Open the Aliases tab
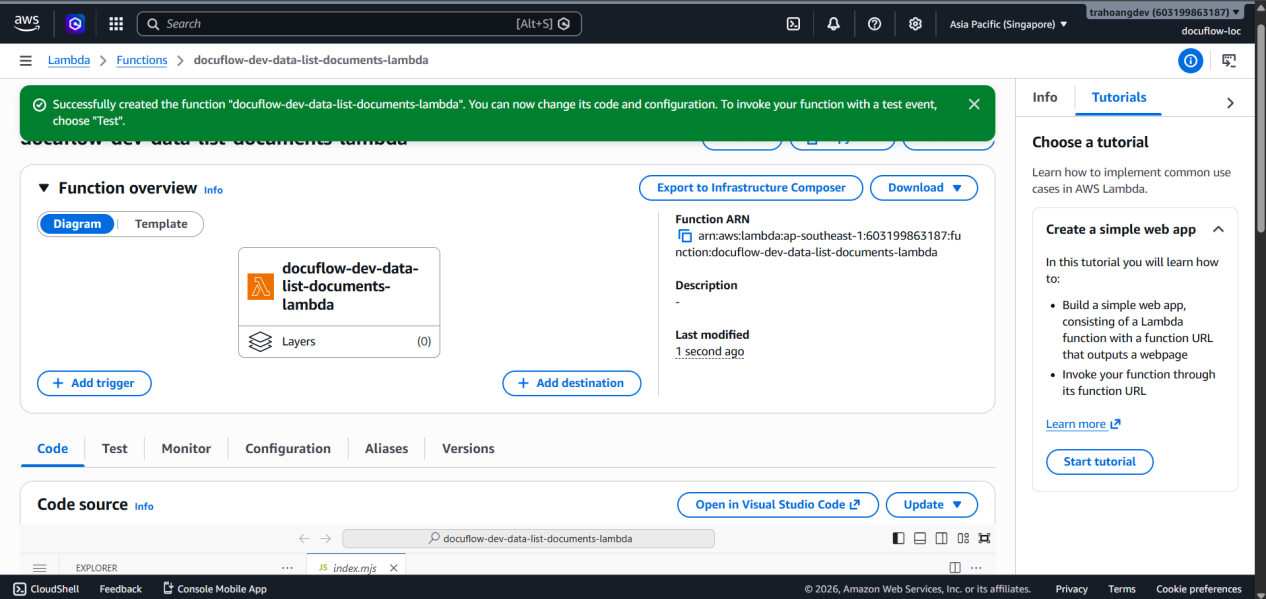 click(x=386, y=449)
